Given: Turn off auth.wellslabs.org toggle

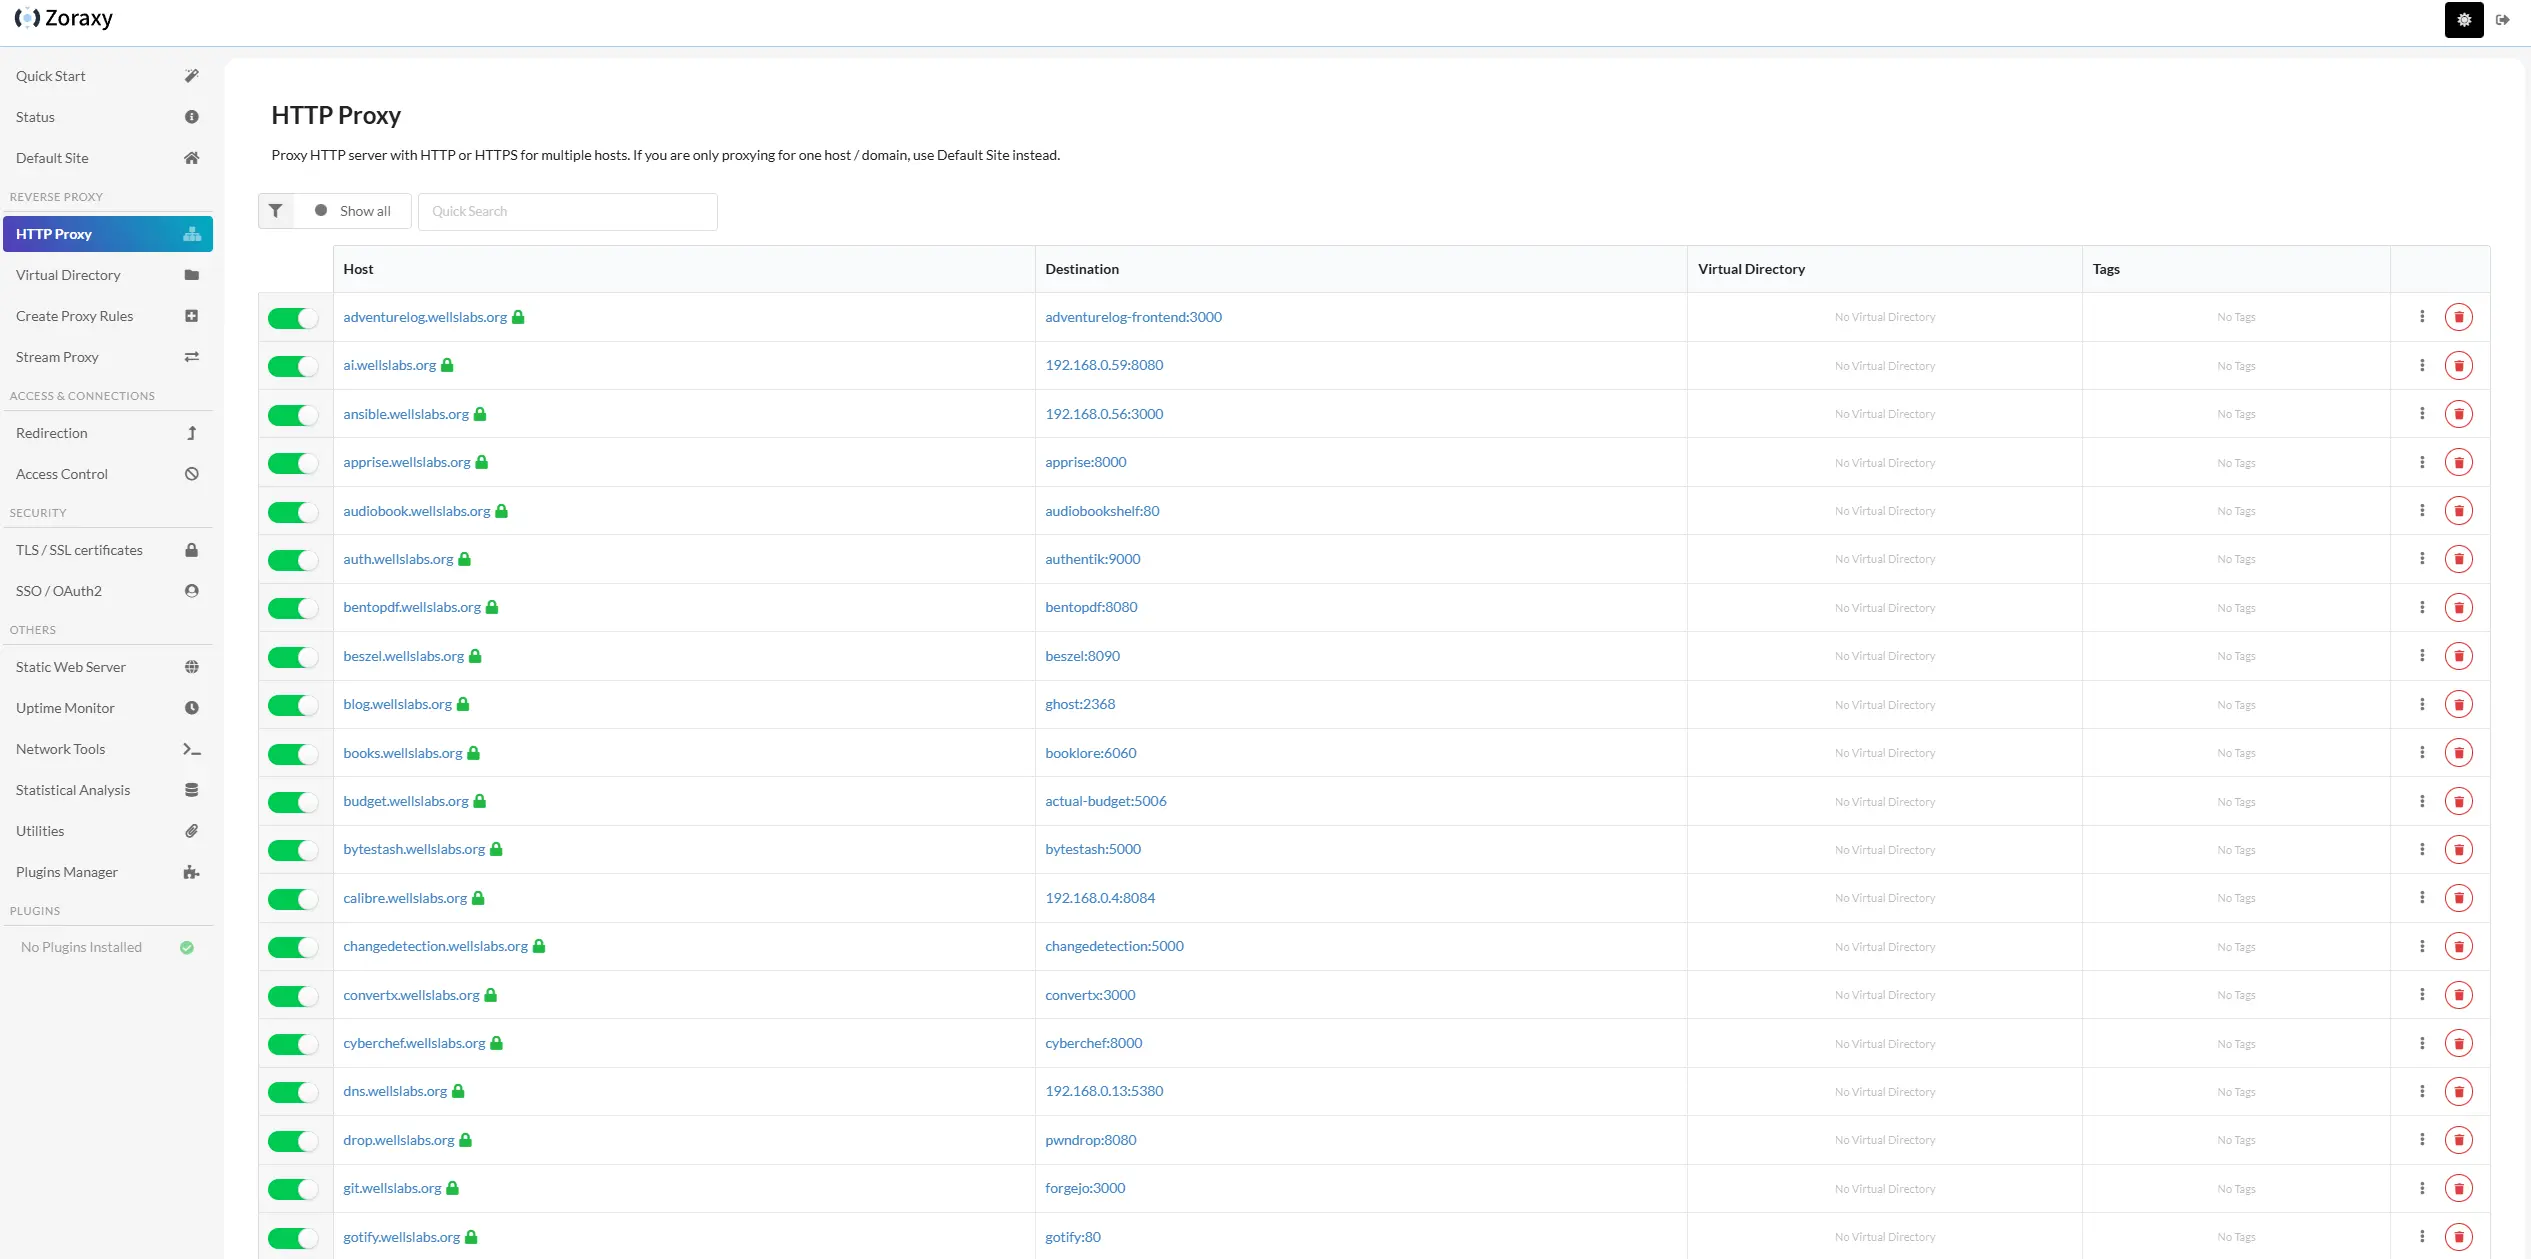Looking at the screenshot, I should [x=293, y=560].
